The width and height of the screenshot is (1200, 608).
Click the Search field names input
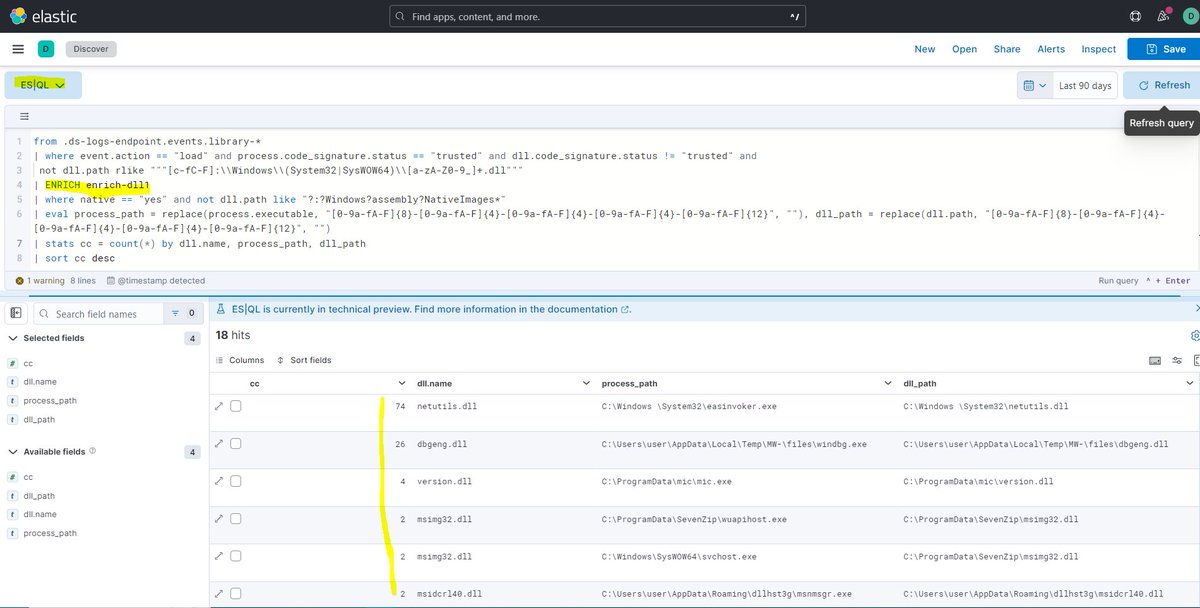point(98,313)
